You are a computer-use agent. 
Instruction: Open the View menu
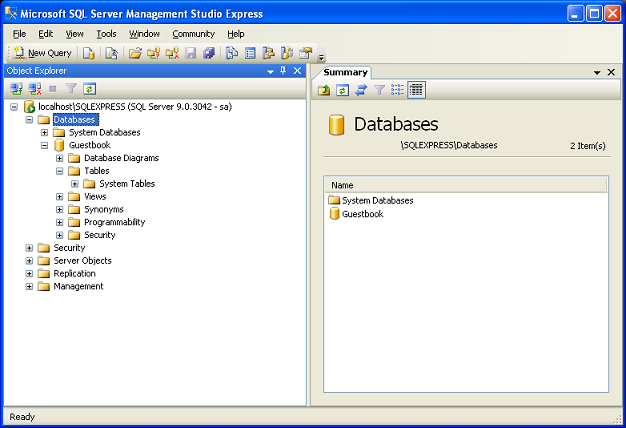click(x=75, y=34)
